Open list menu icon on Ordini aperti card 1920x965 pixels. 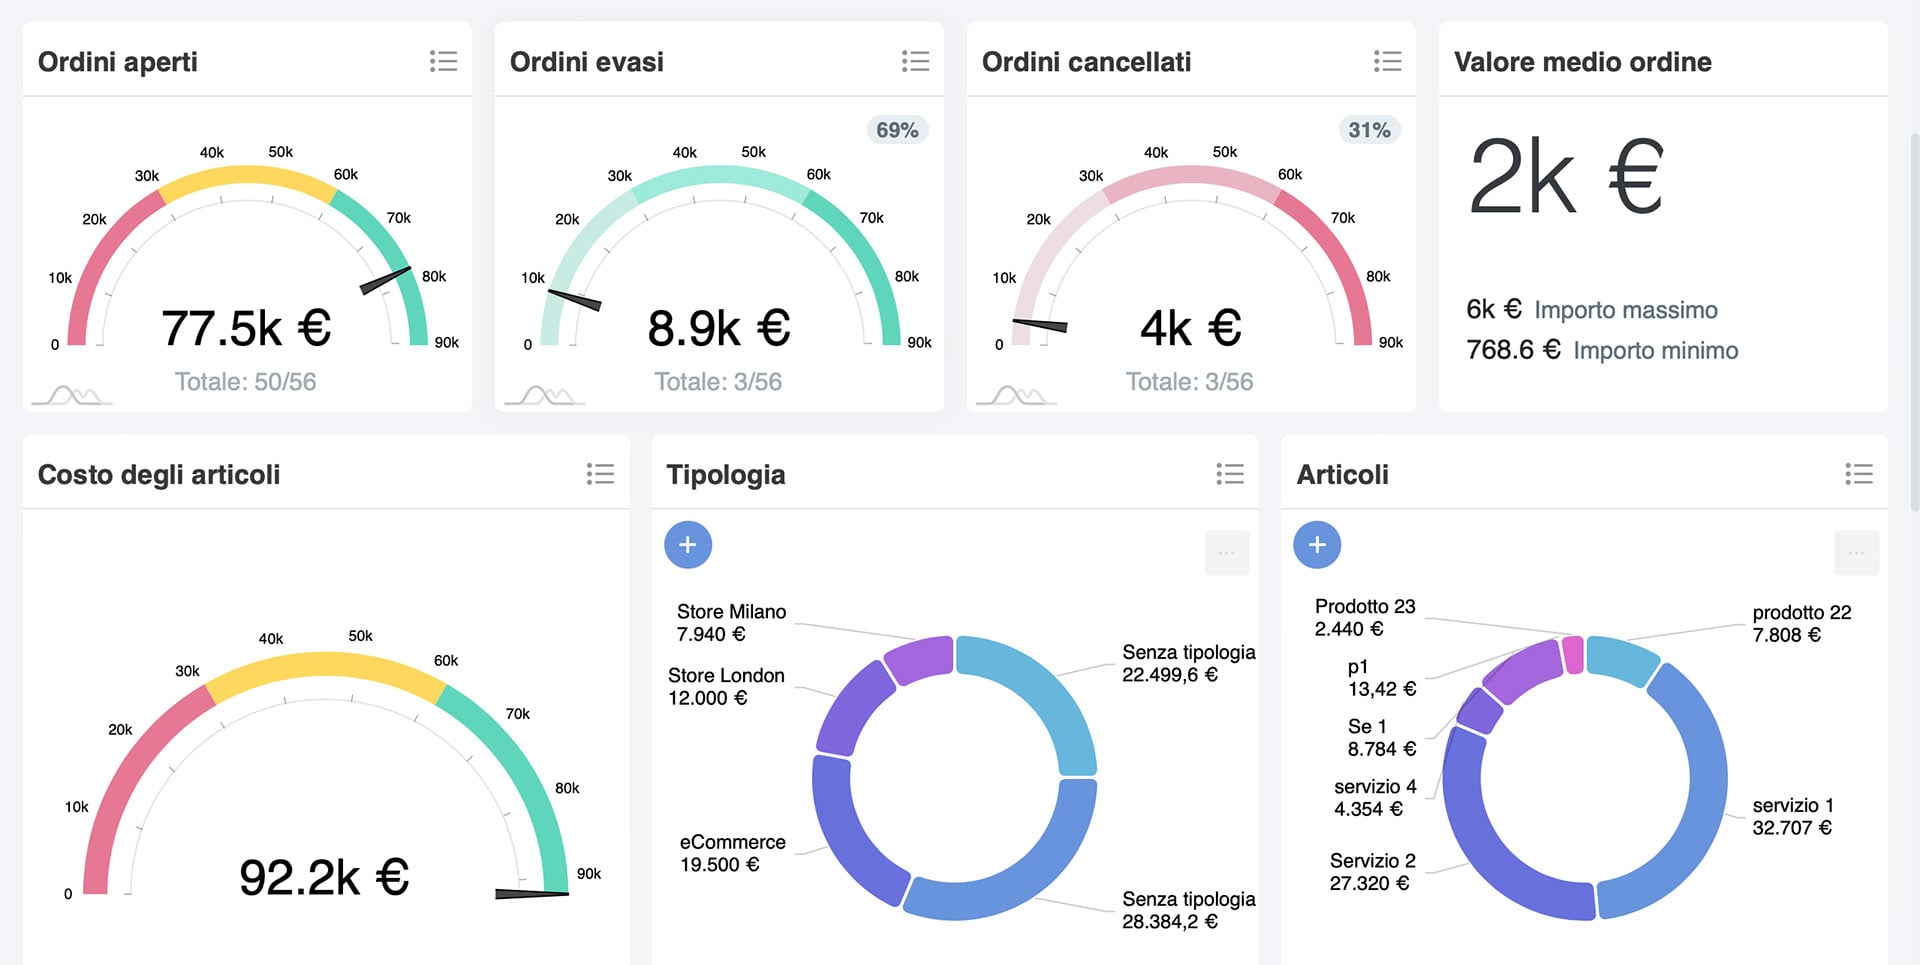pyautogui.click(x=443, y=62)
